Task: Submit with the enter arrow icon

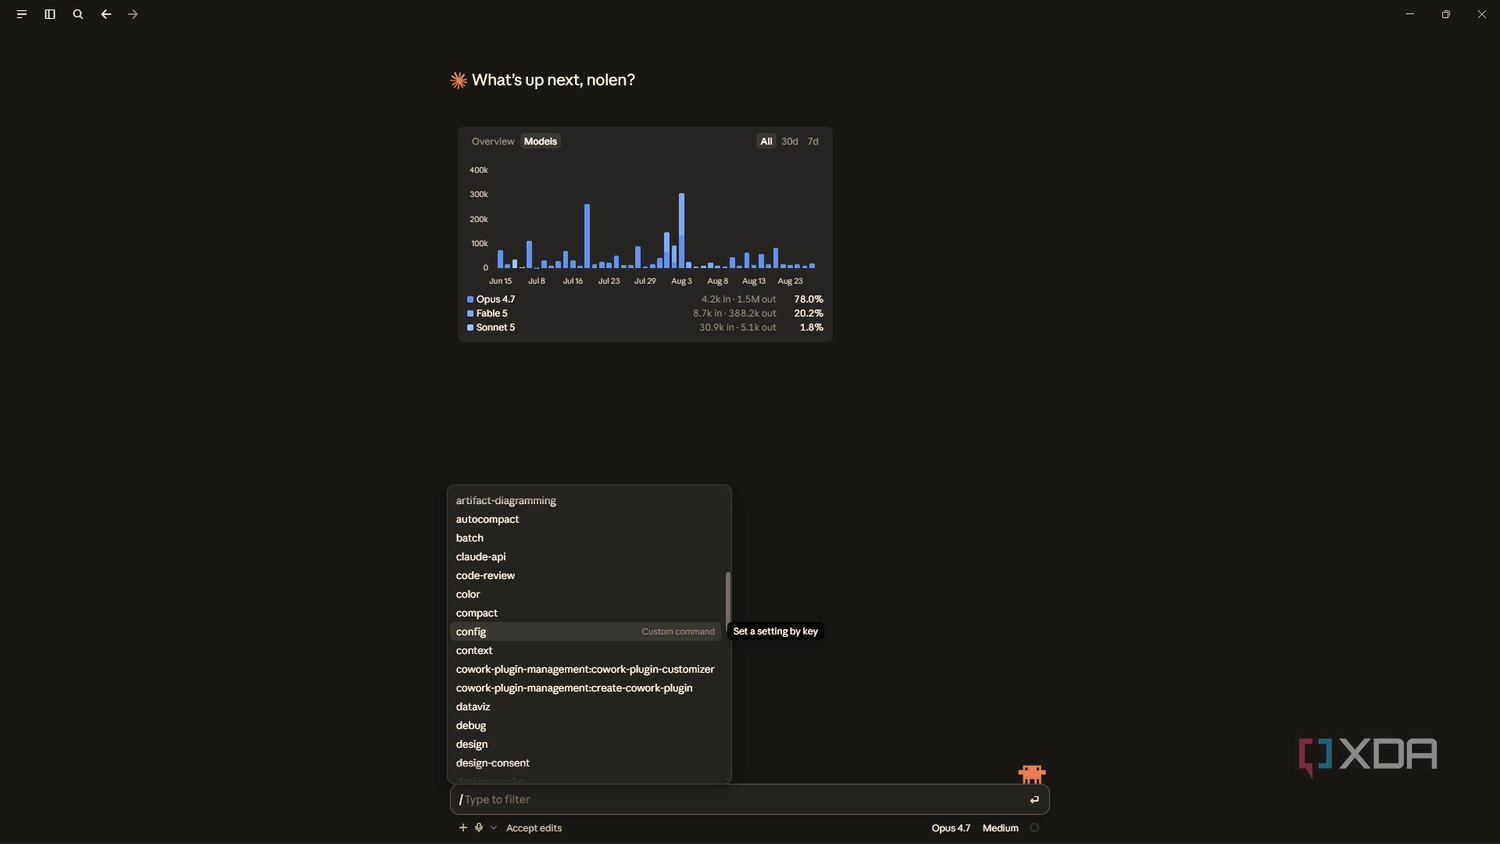Action: click(x=1034, y=800)
